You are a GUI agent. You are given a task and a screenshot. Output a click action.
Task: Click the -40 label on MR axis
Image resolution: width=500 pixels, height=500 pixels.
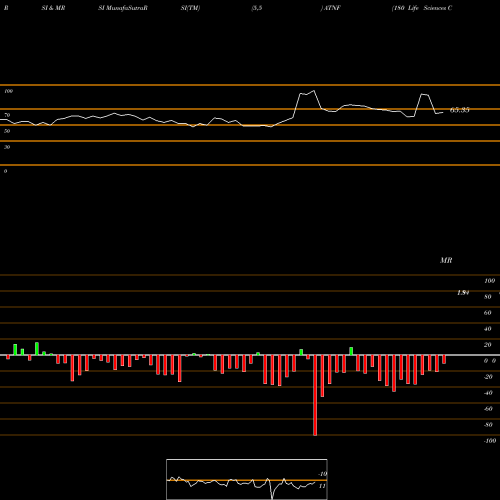[488, 393]
